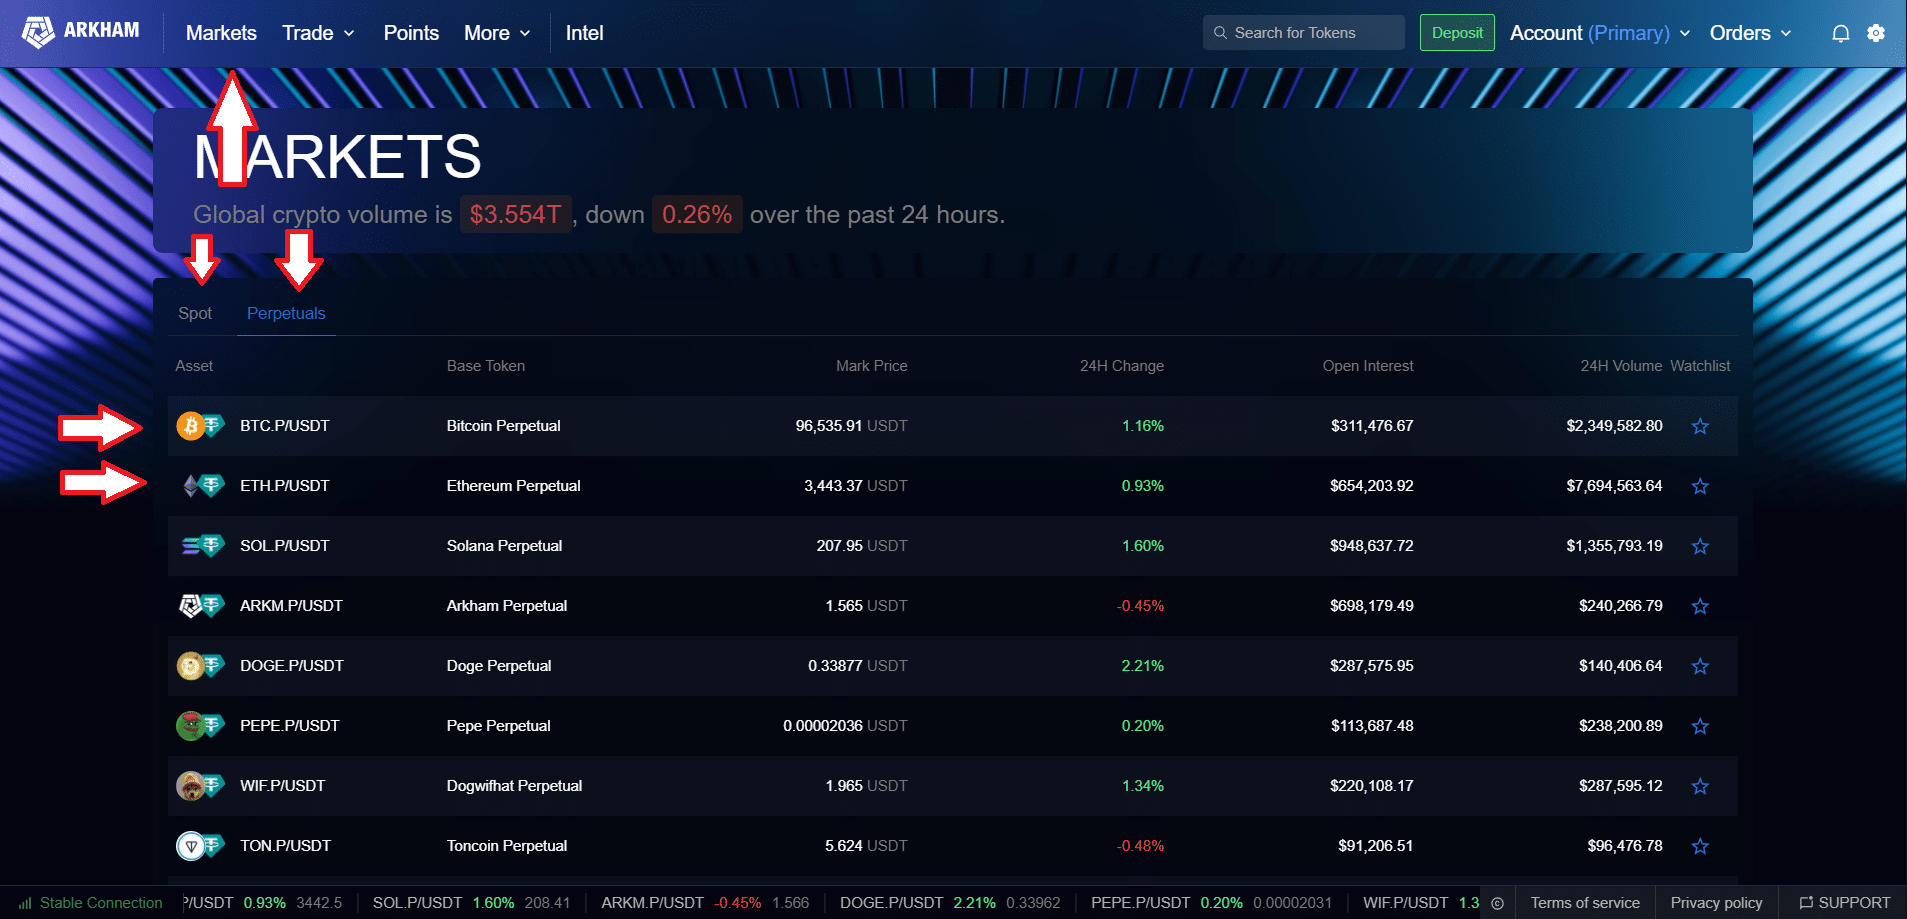Open Solana Perpetual market row
The image size is (1907, 919).
953,546
